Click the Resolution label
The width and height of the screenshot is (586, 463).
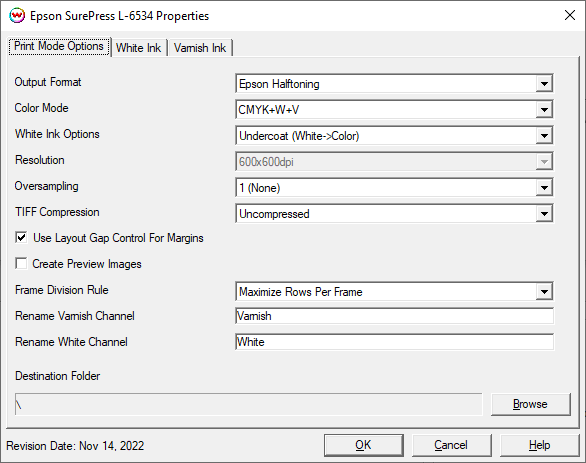click(40, 160)
